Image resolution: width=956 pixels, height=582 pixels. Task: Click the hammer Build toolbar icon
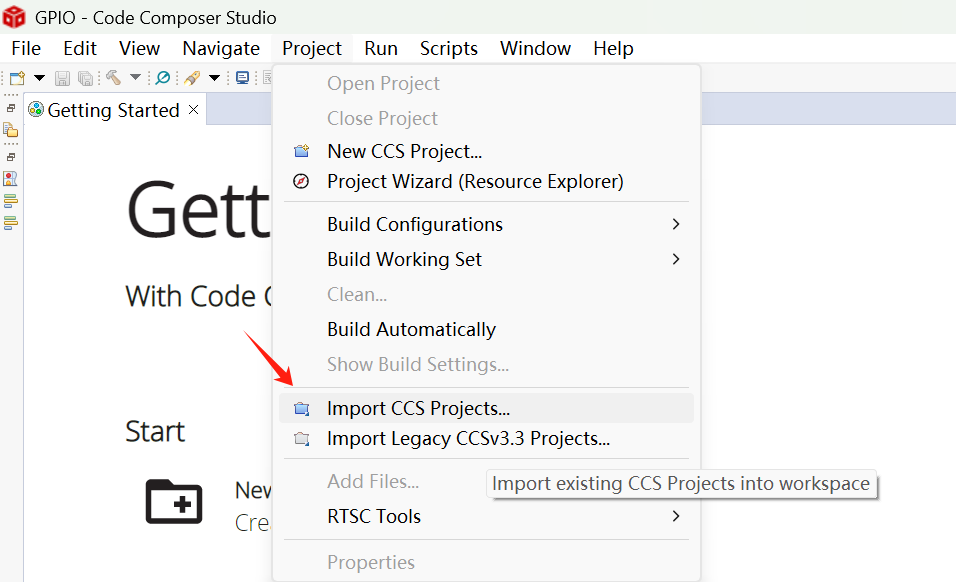click(113, 78)
